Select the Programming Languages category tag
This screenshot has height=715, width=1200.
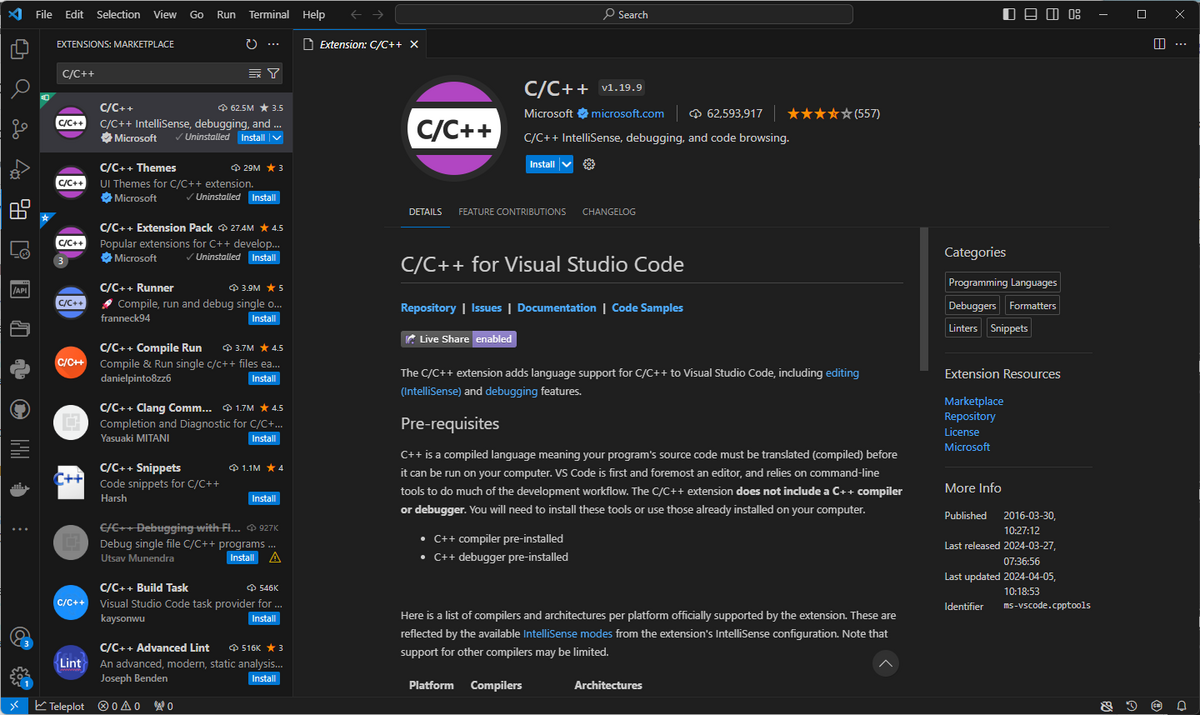(1002, 283)
